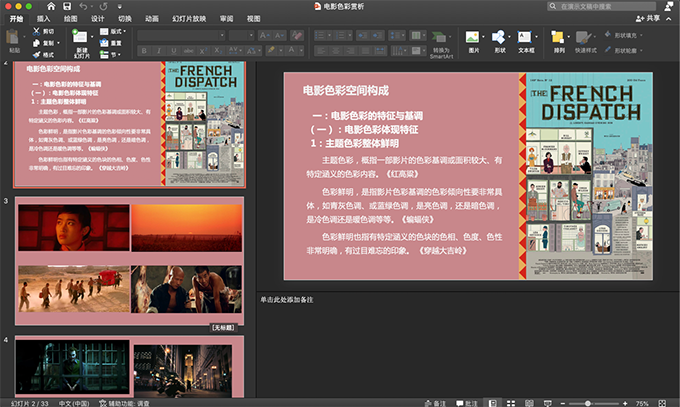Collapse the ribbon with the chevron
Screen dimensions: 680x407
tap(668, 19)
